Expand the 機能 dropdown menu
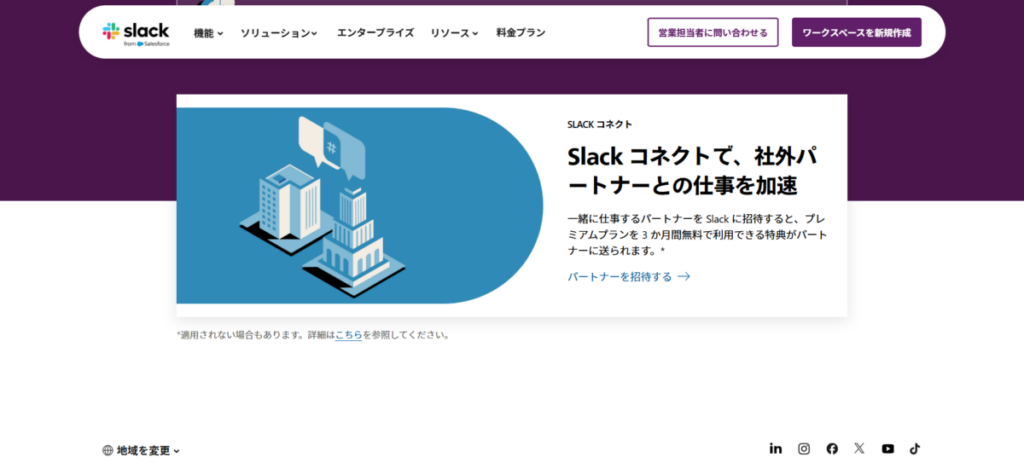The image size is (1024, 463). pyautogui.click(x=208, y=33)
